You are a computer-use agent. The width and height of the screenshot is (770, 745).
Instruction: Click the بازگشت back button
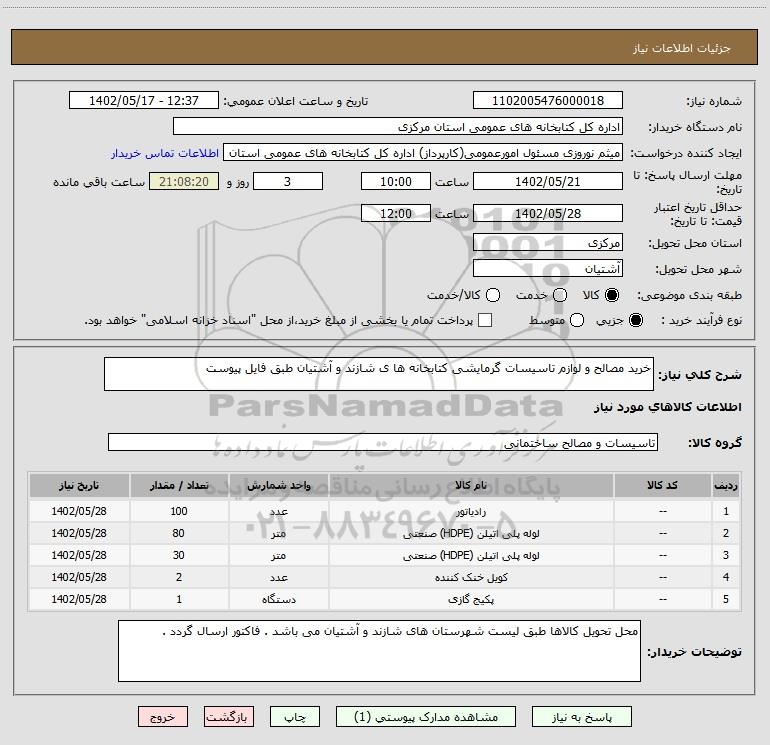coord(229,717)
